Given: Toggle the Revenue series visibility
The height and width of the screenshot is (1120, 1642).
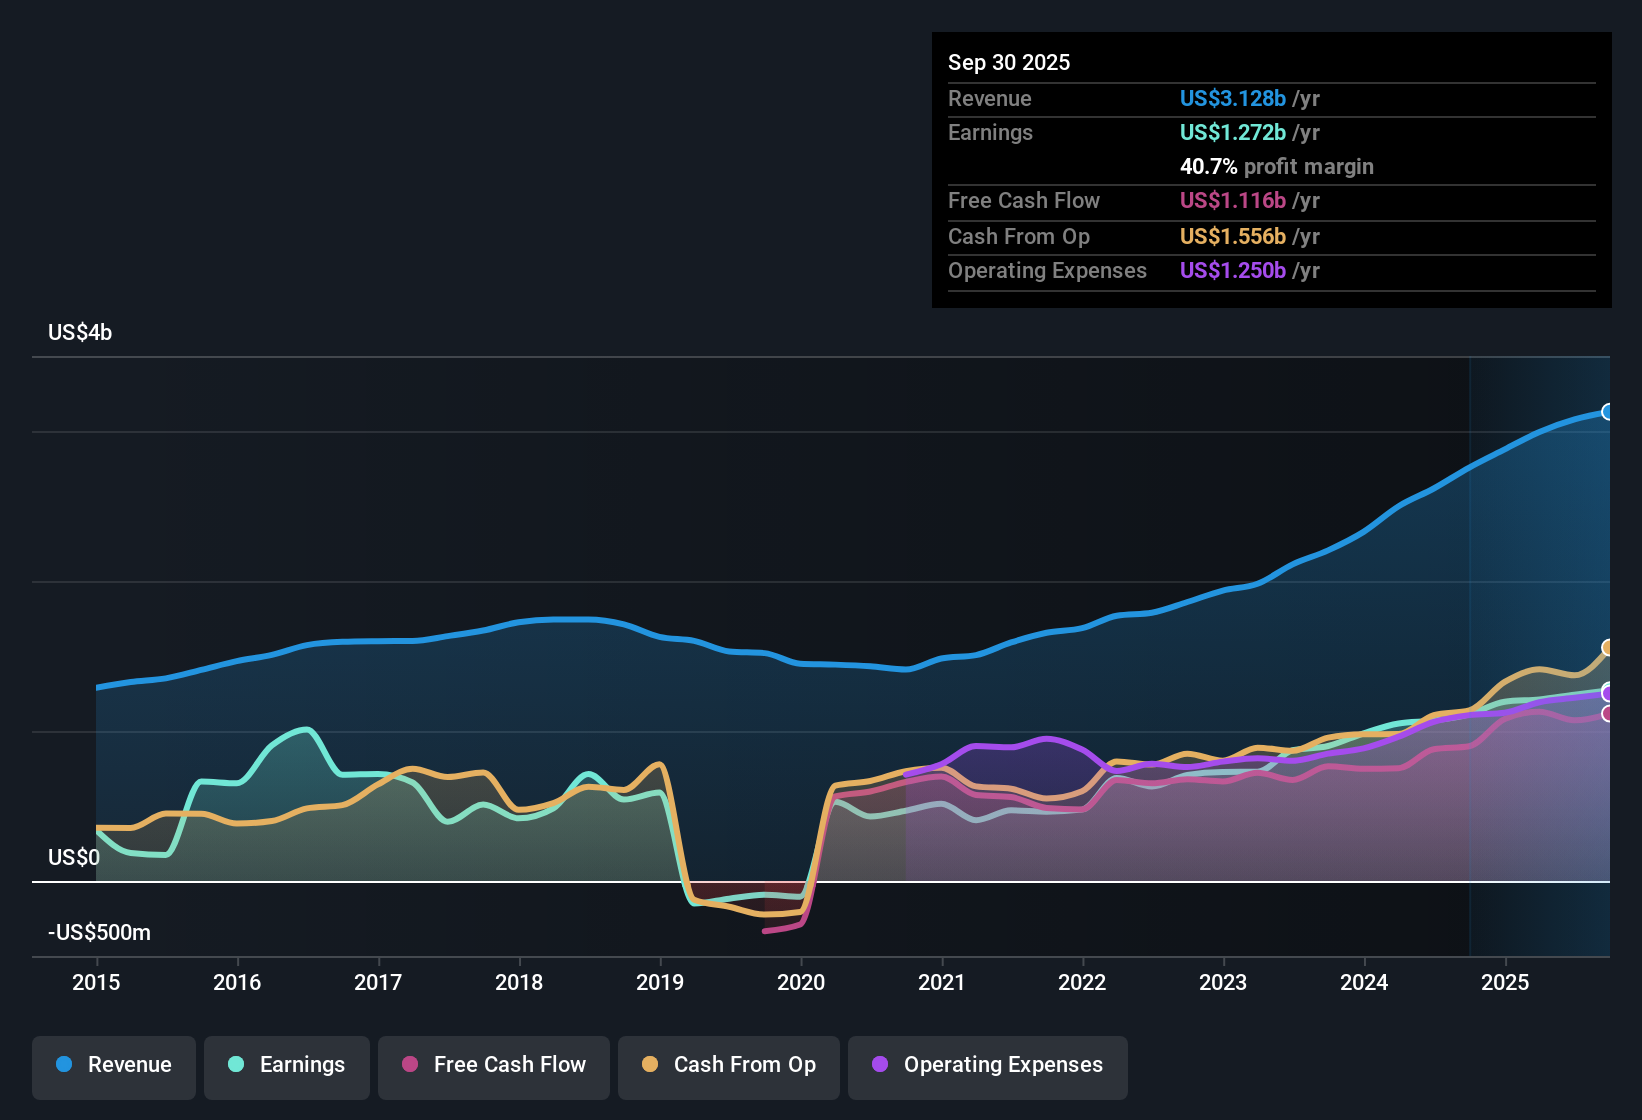Looking at the screenshot, I should tap(113, 1065).
